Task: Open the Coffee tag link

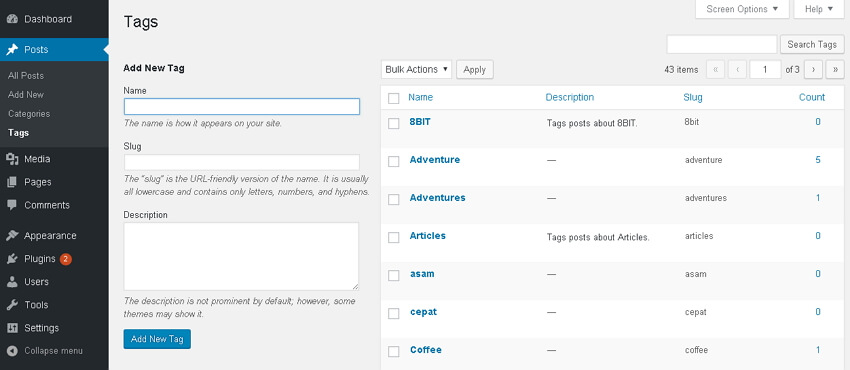Action: (x=426, y=349)
